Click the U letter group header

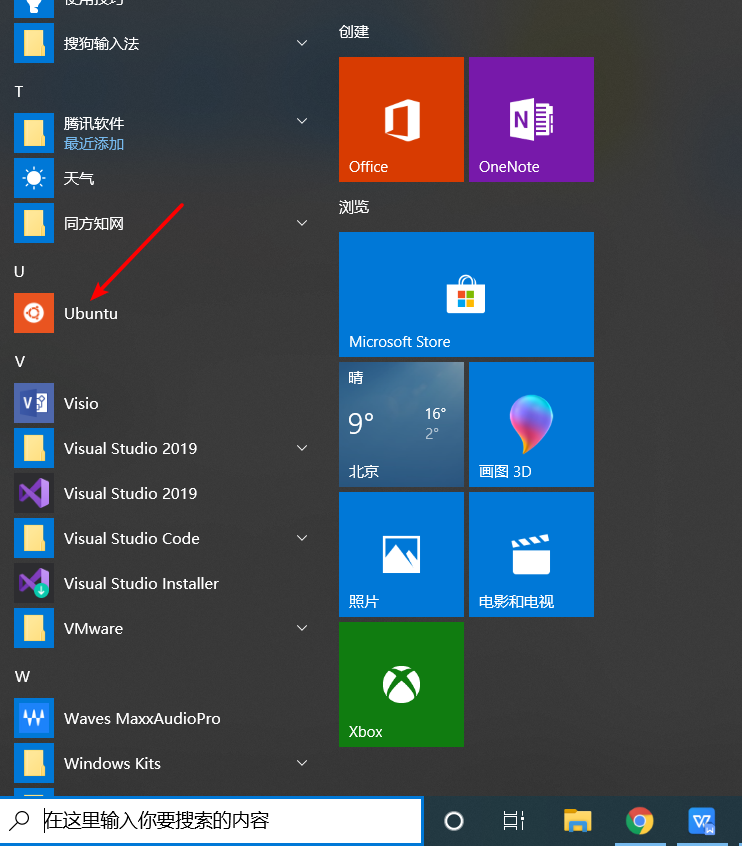pos(19,271)
